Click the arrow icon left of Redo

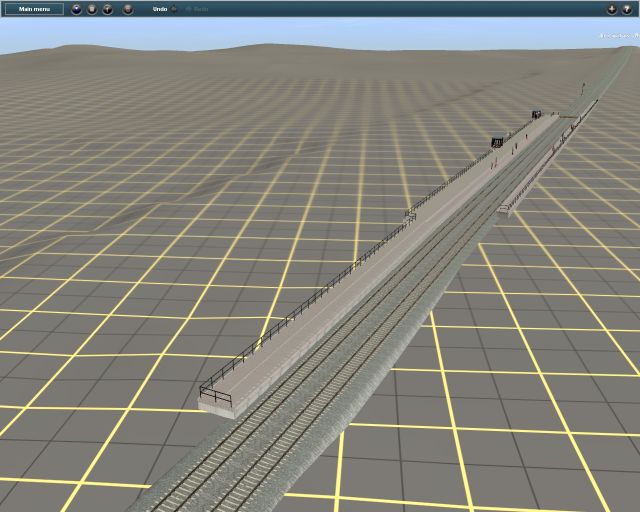(187, 9)
